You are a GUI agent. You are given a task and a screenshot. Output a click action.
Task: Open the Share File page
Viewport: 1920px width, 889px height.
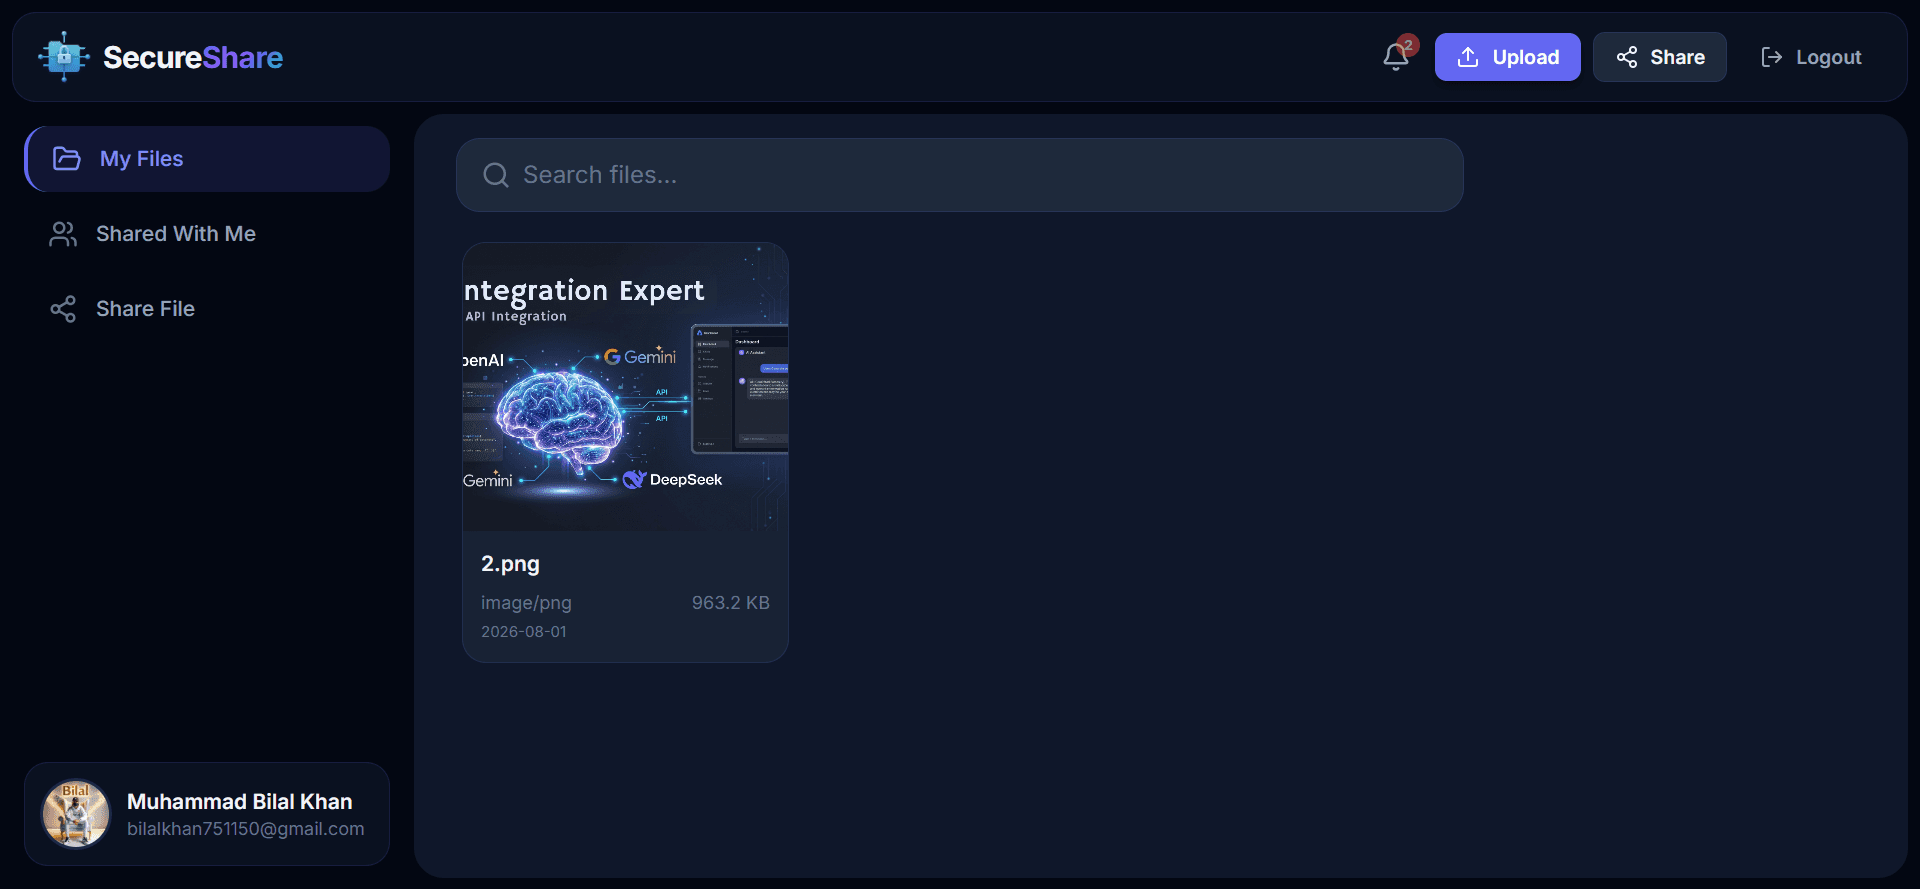207,309
